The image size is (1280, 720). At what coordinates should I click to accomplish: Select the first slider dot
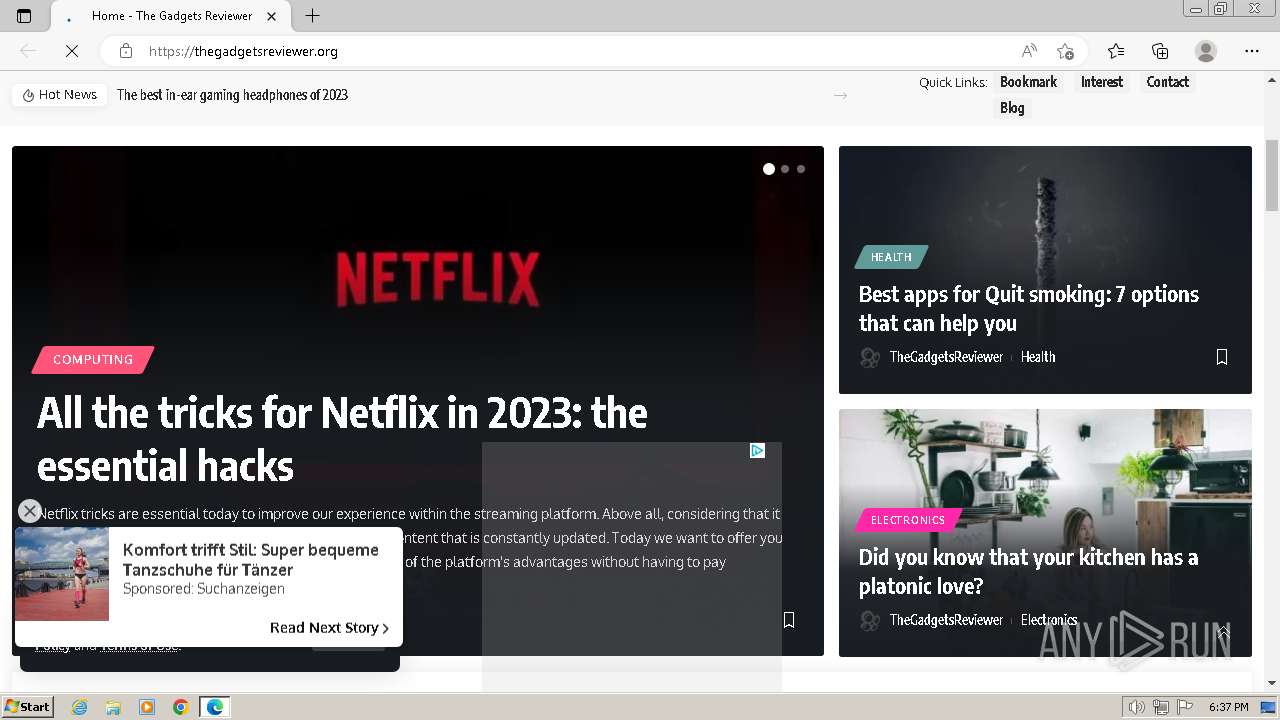point(769,169)
